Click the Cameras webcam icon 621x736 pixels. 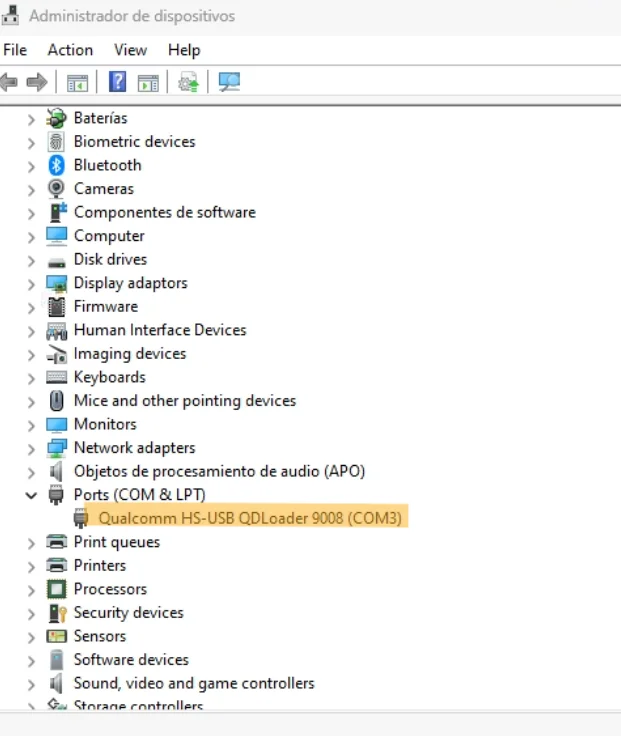[x=56, y=189]
